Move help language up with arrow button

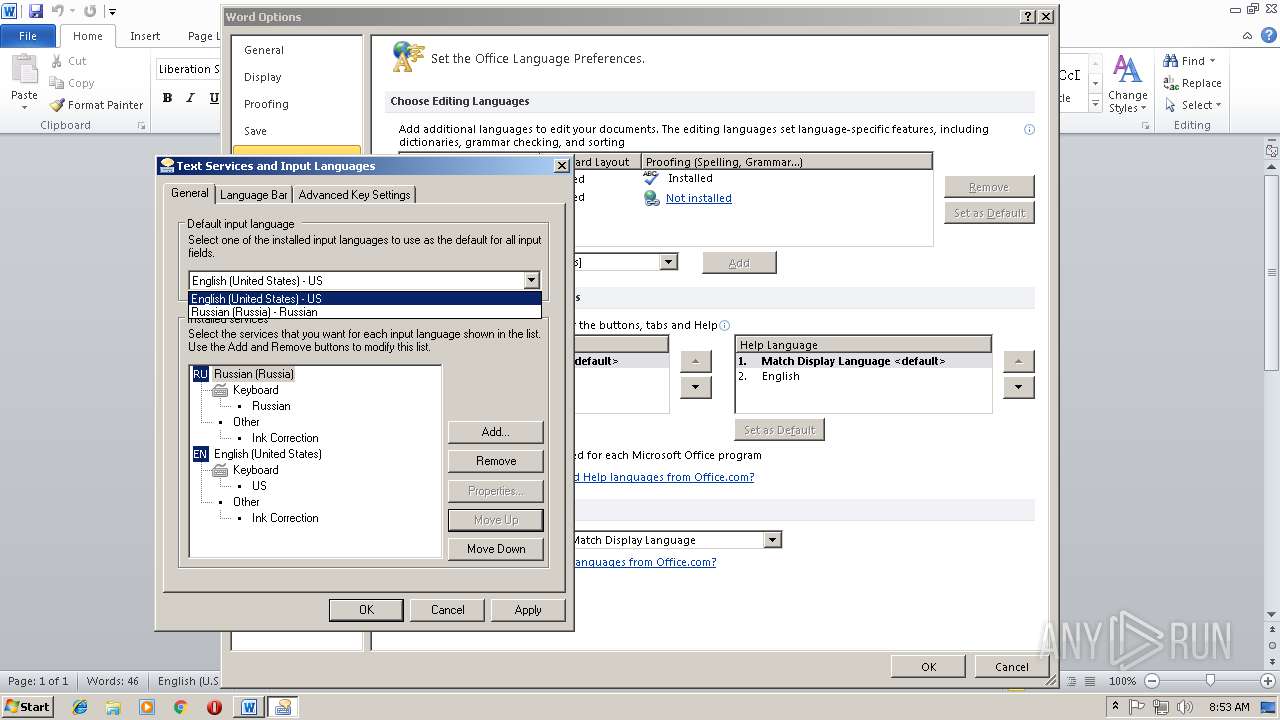(1018, 361)
